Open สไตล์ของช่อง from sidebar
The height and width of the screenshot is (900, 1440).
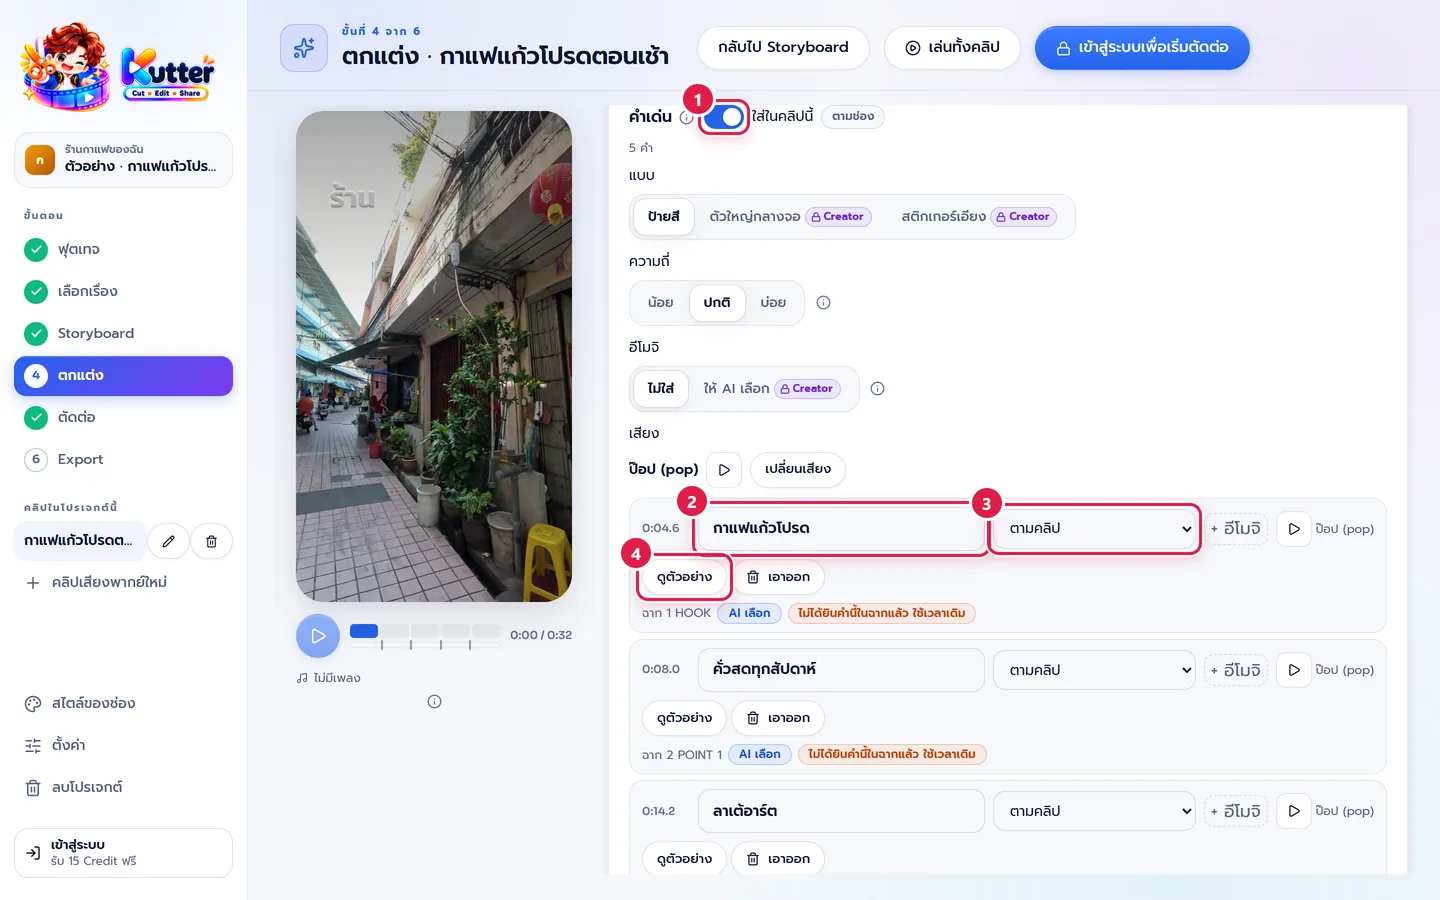123,703
